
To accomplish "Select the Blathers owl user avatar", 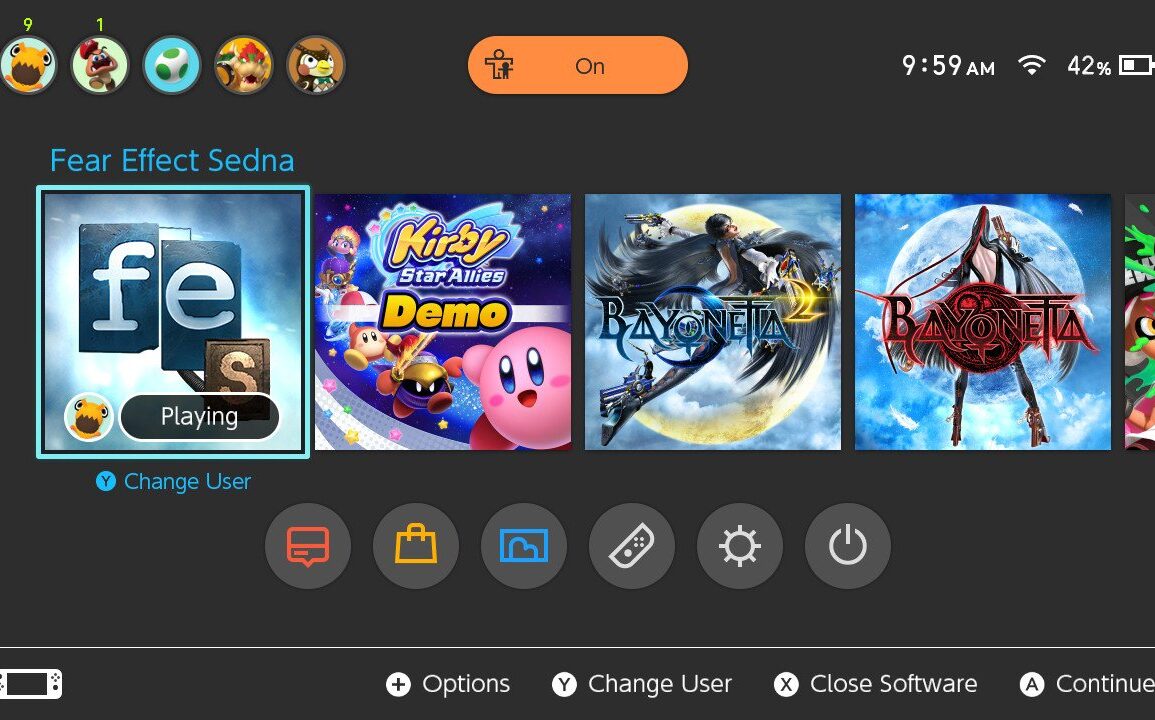I will pos(316,65).
